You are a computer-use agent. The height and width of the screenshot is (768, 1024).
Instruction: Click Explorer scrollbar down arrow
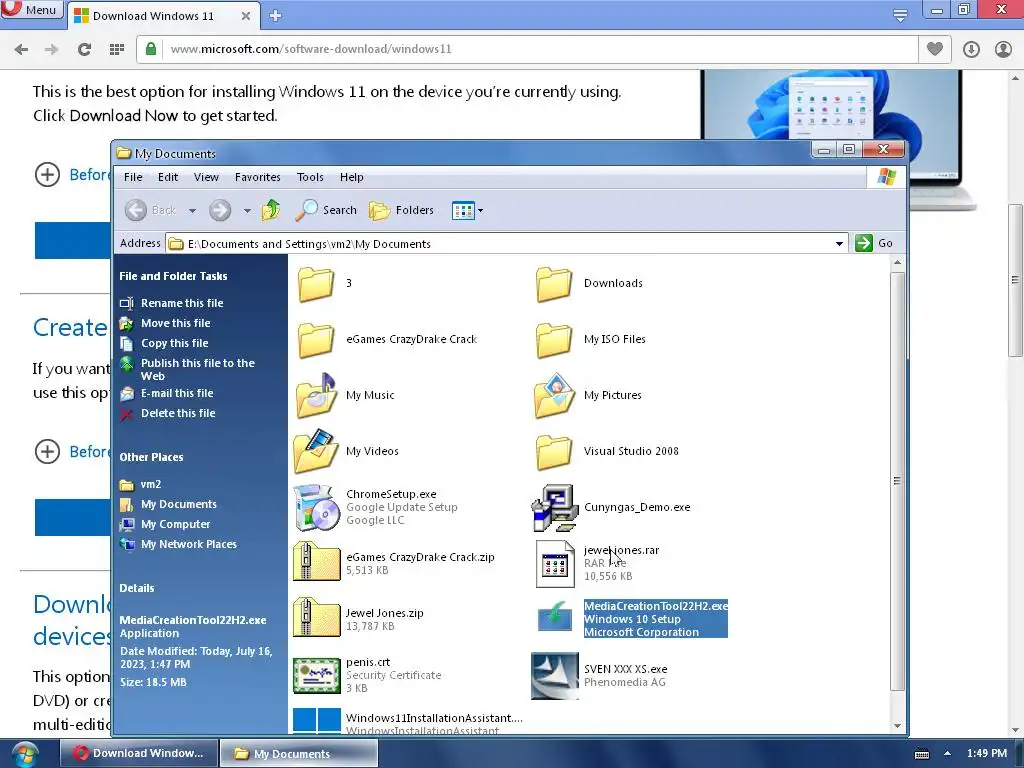(x=897, y=726)
